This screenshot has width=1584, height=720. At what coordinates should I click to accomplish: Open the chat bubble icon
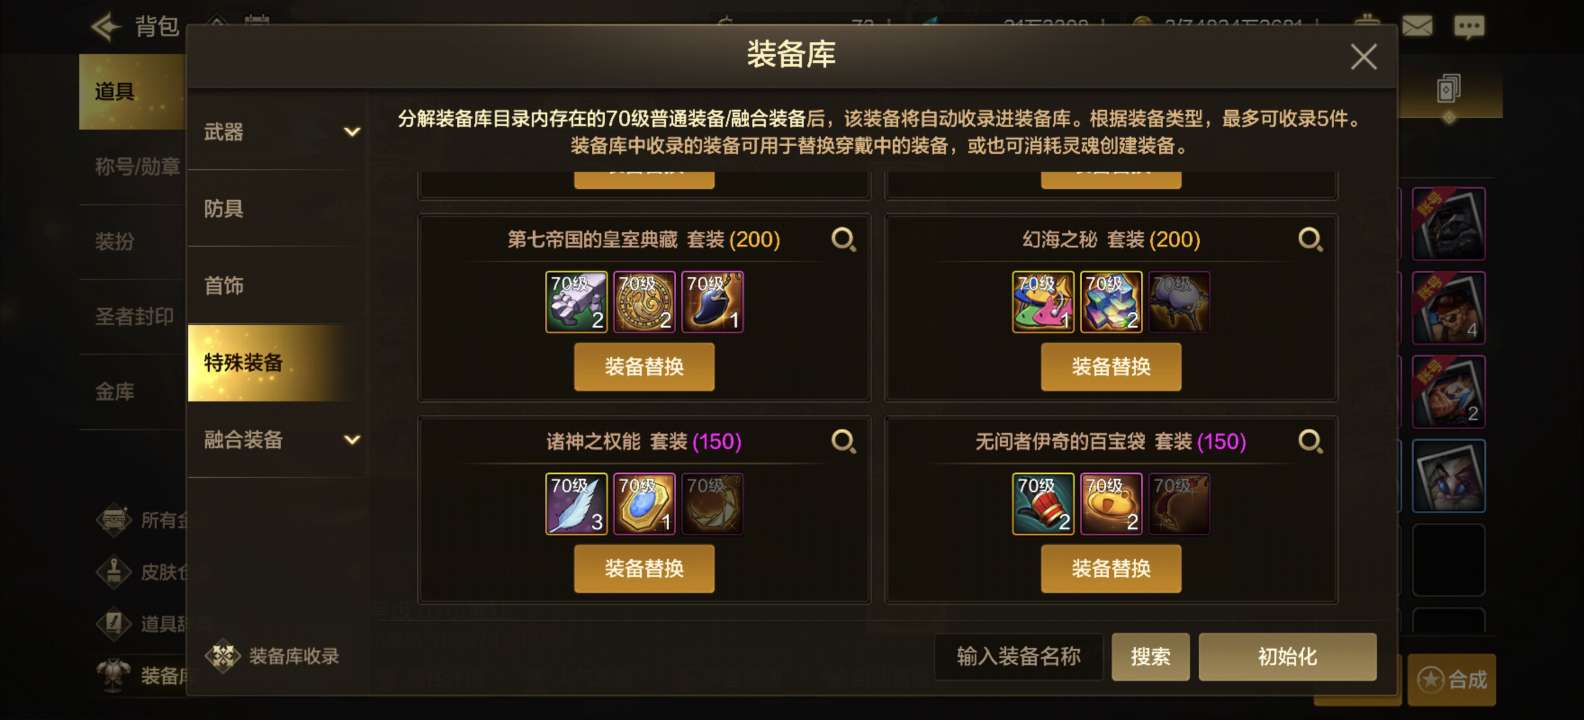pyautogui.click(x=1469, y=27)
